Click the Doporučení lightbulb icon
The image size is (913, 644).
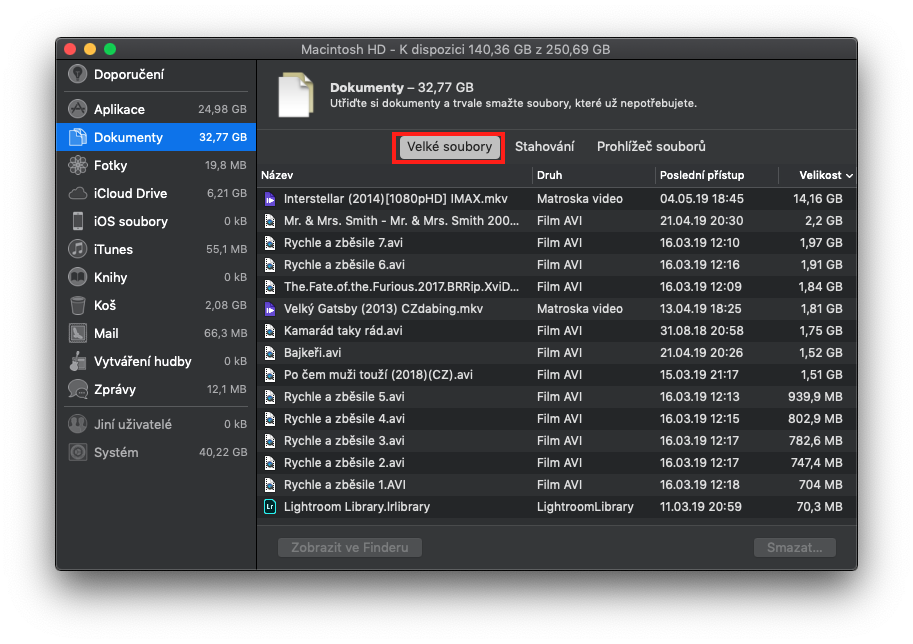pyautogui.click(x=77, y=74)
